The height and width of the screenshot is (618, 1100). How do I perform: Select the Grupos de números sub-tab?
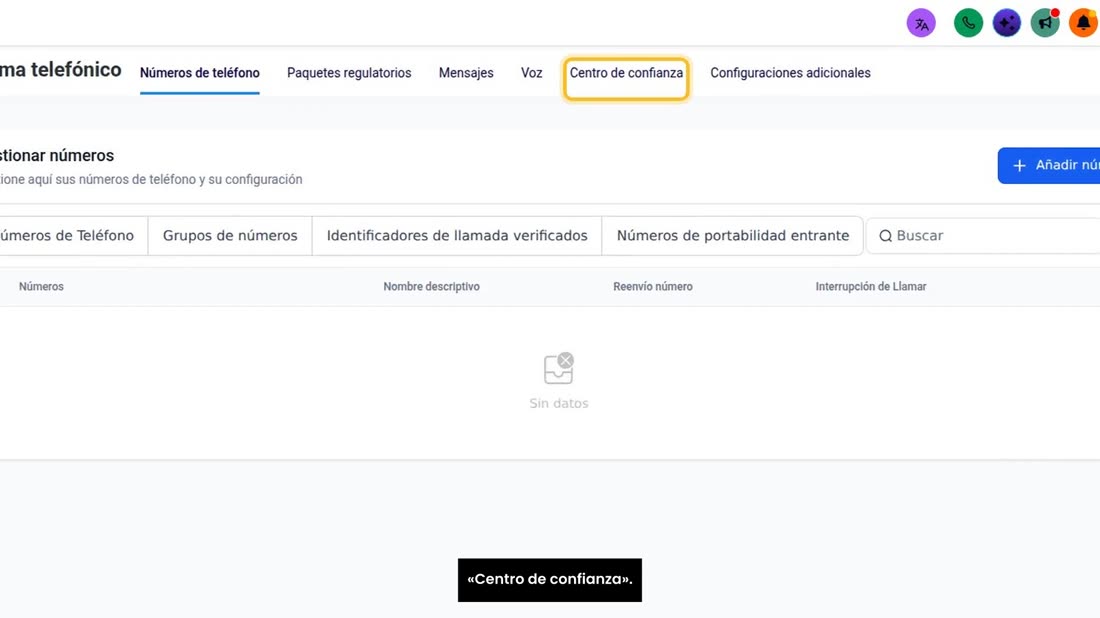[x=230, y=236]
